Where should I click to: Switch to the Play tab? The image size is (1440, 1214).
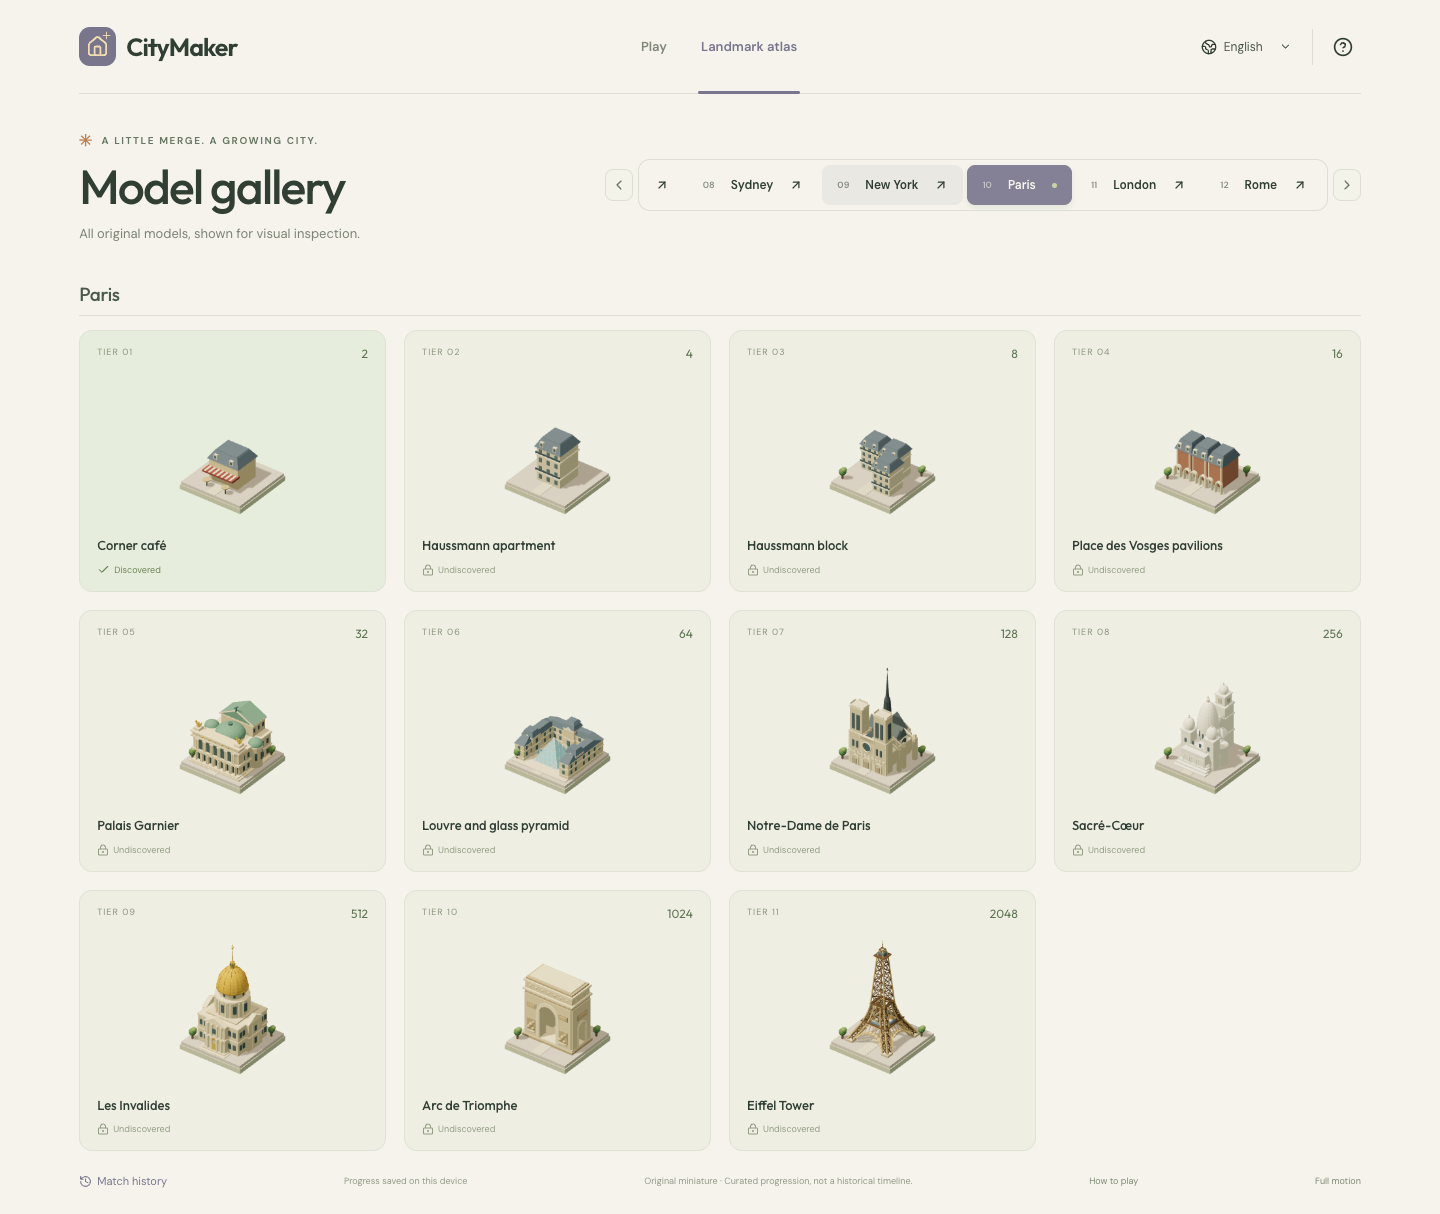(654, 47)
